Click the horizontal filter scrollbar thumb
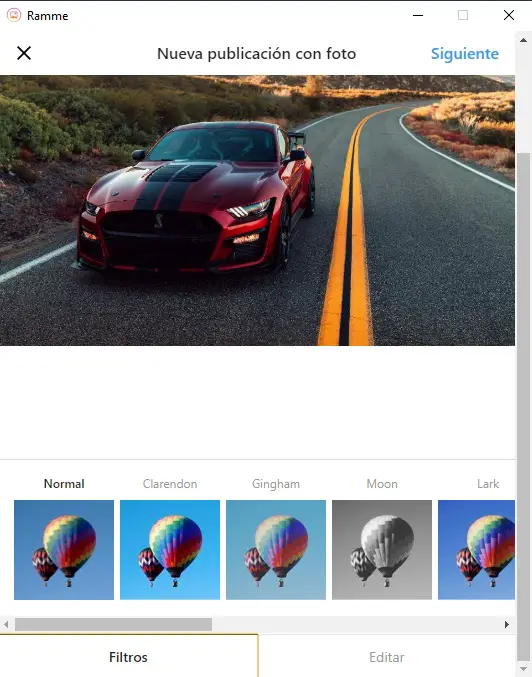Image resolution: width=532 pixels, height=677 pixels. tap(113, 624)
